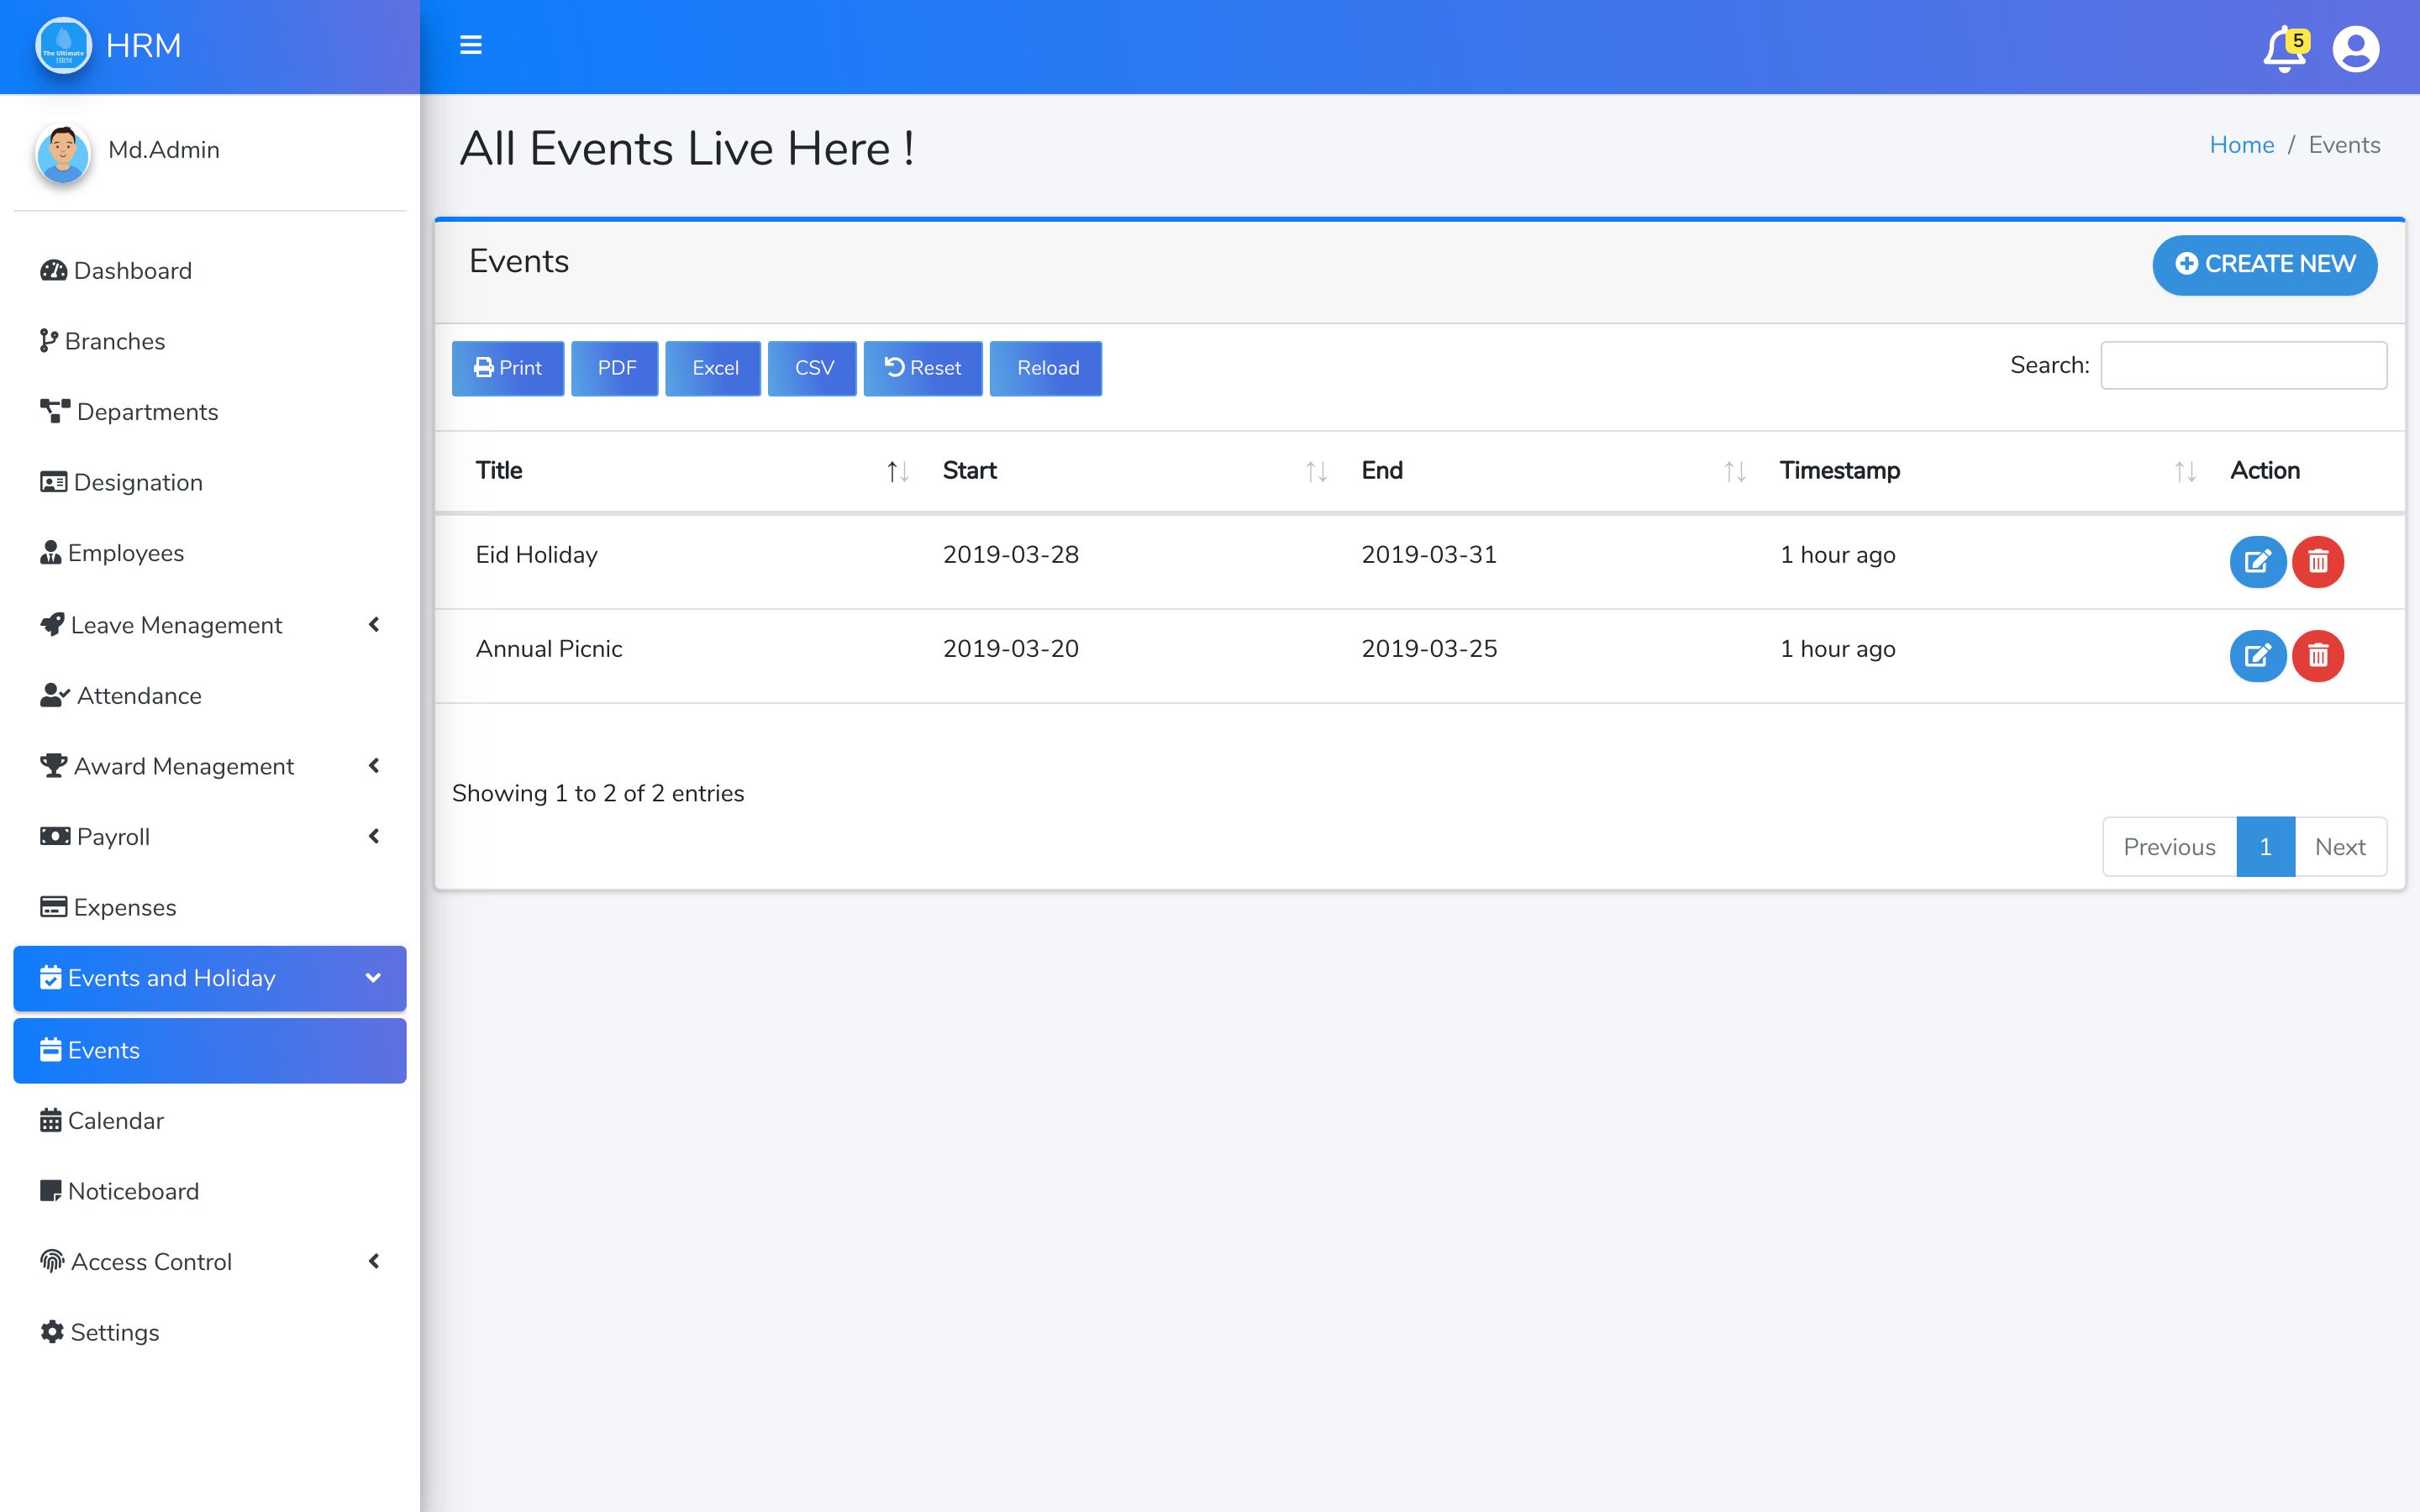Collapse Events and Holiday chevron

pos(373,978)
